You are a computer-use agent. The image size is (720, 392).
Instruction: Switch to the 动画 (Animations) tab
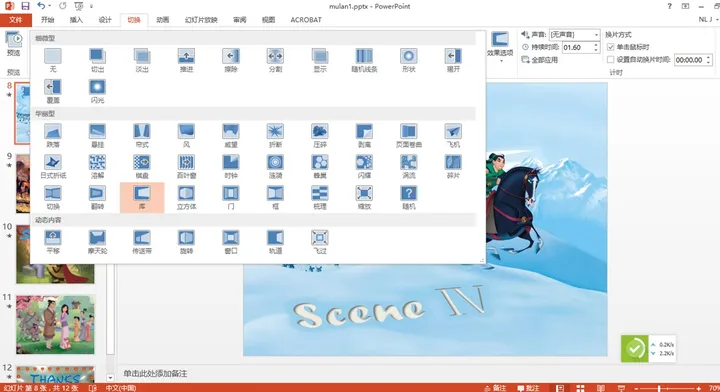163,20
